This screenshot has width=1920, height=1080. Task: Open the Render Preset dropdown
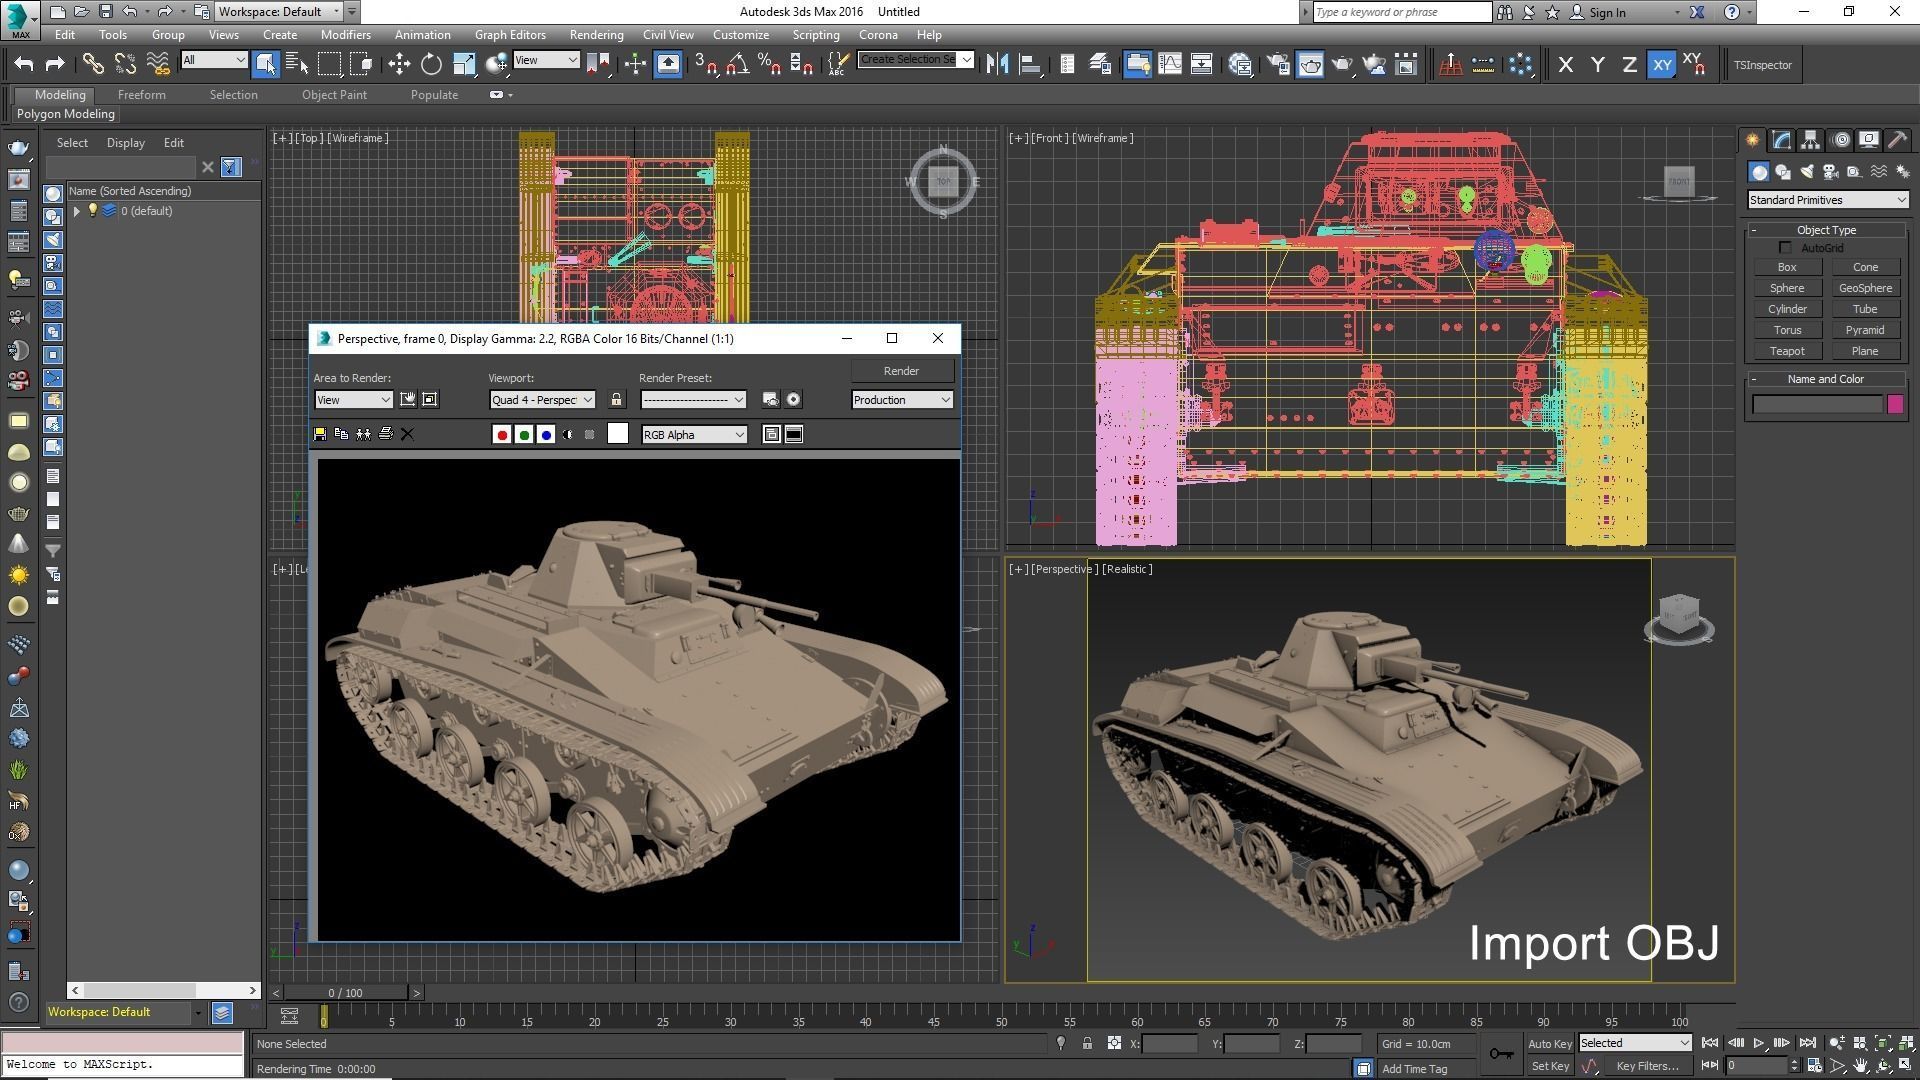(693, 399)
